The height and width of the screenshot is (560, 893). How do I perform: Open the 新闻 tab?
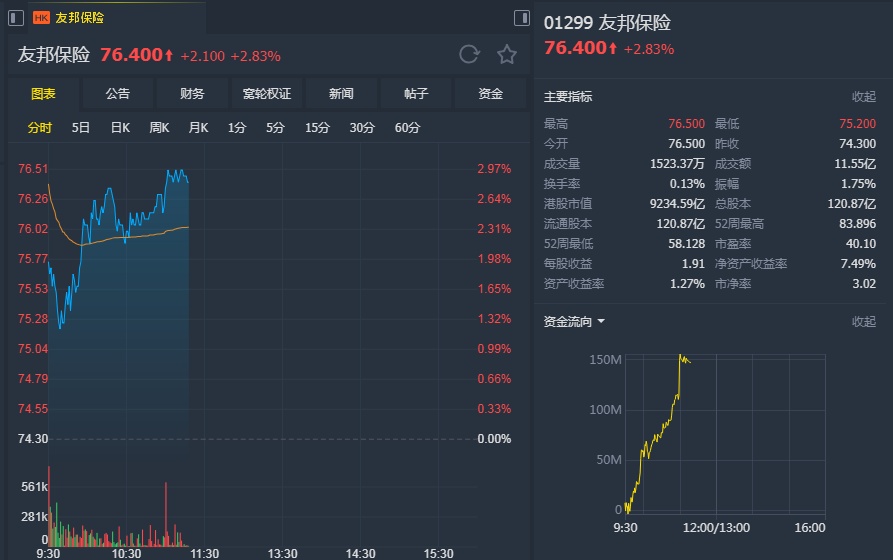coord(341,94)
